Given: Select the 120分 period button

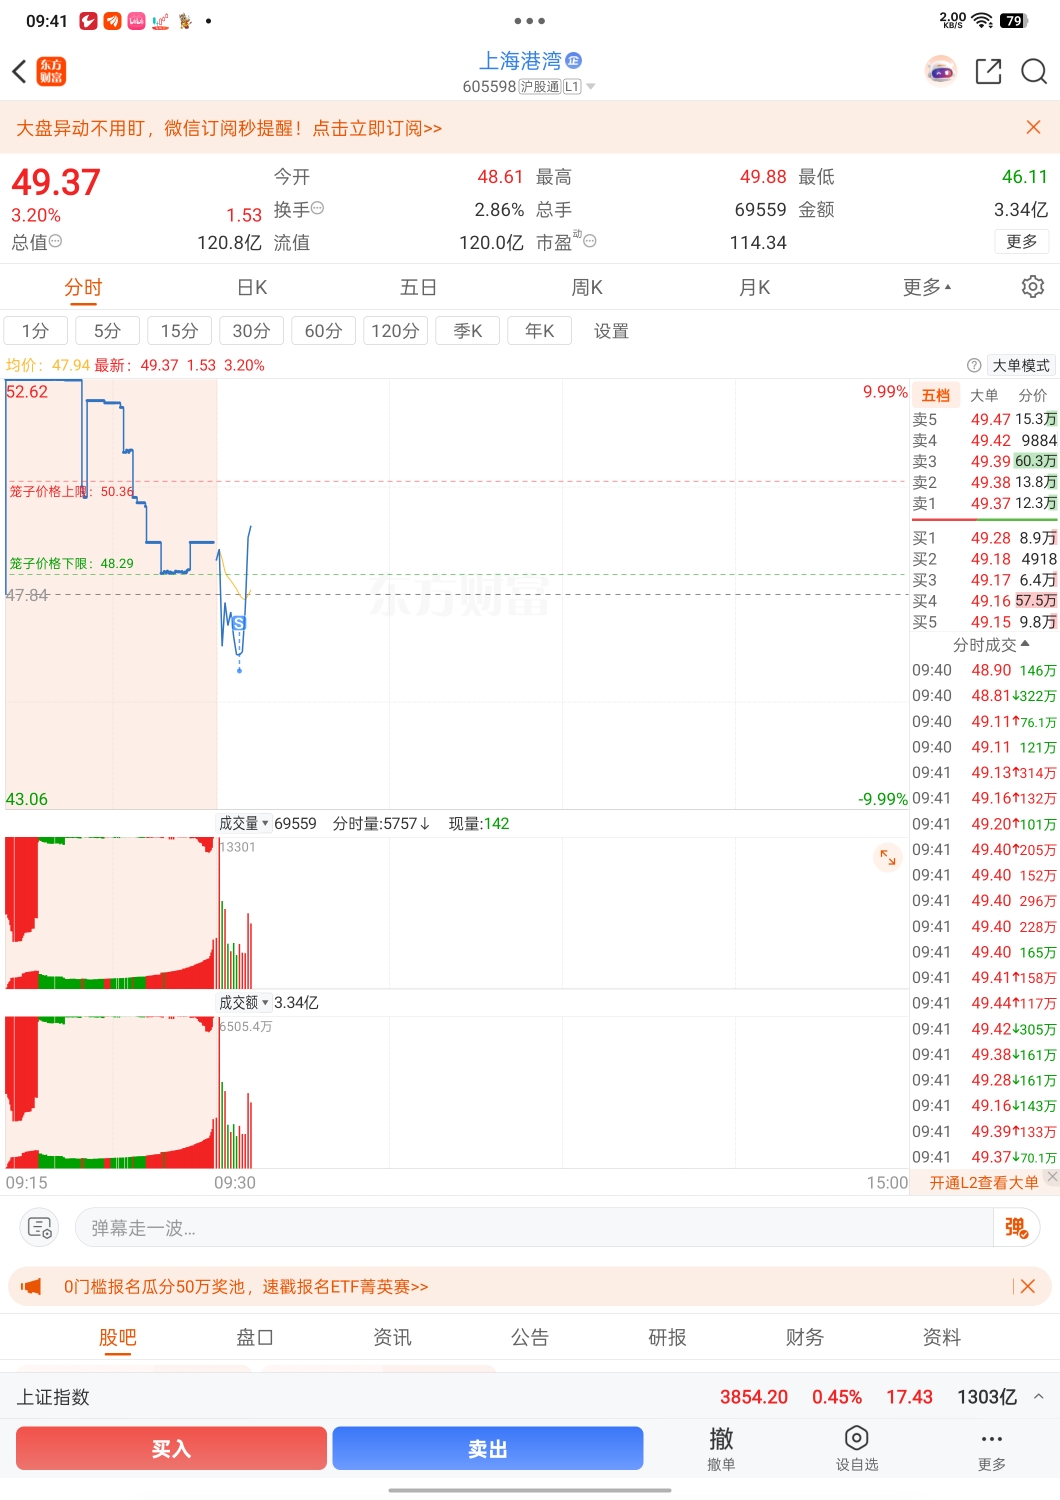Looking at the screenshot, I should click(395, 331).
